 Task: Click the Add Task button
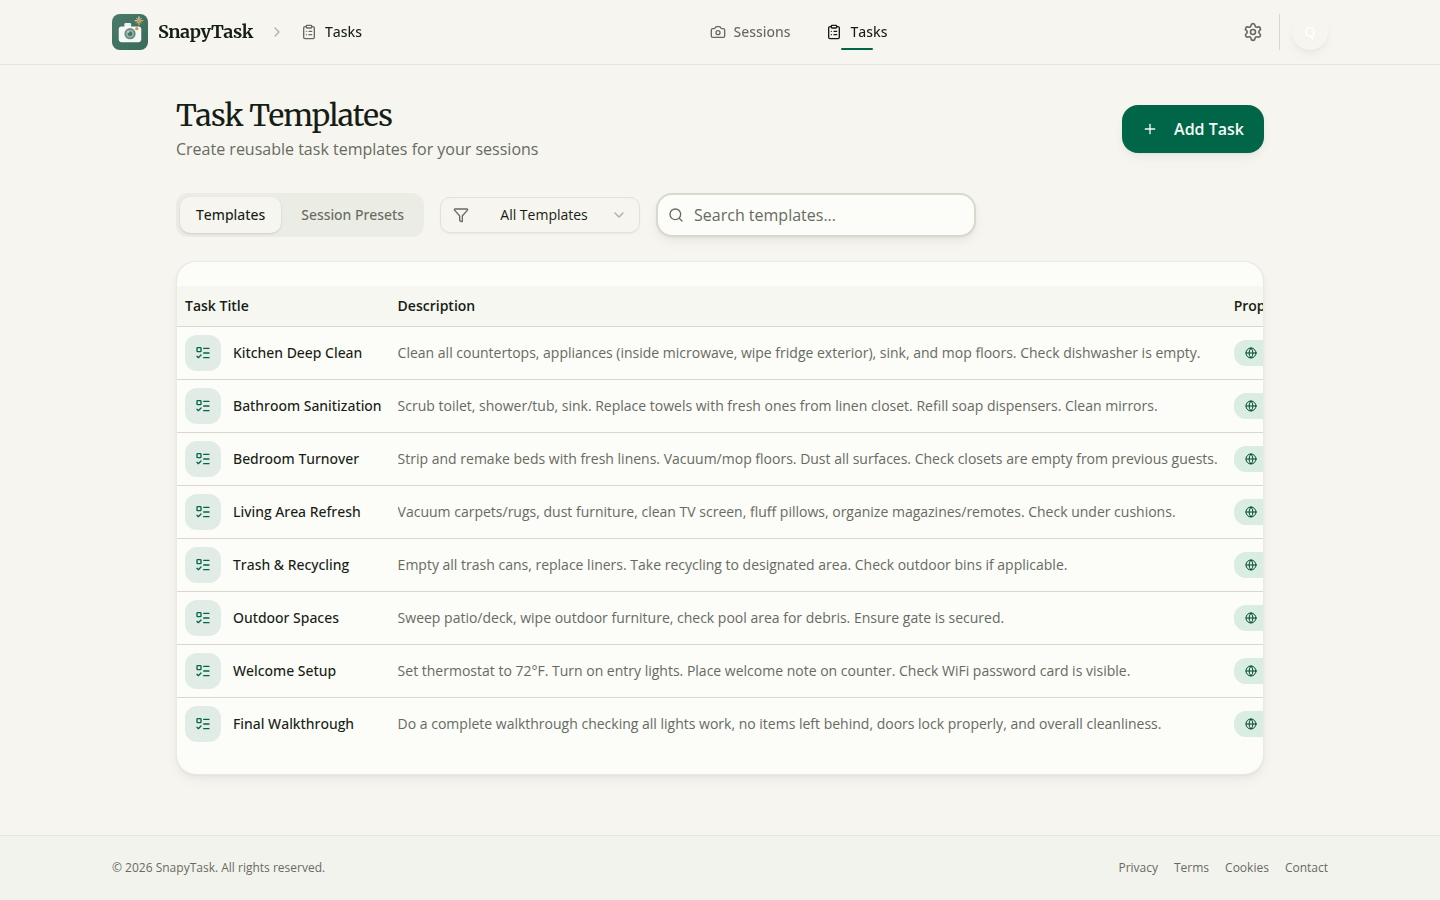(1192, 129)
